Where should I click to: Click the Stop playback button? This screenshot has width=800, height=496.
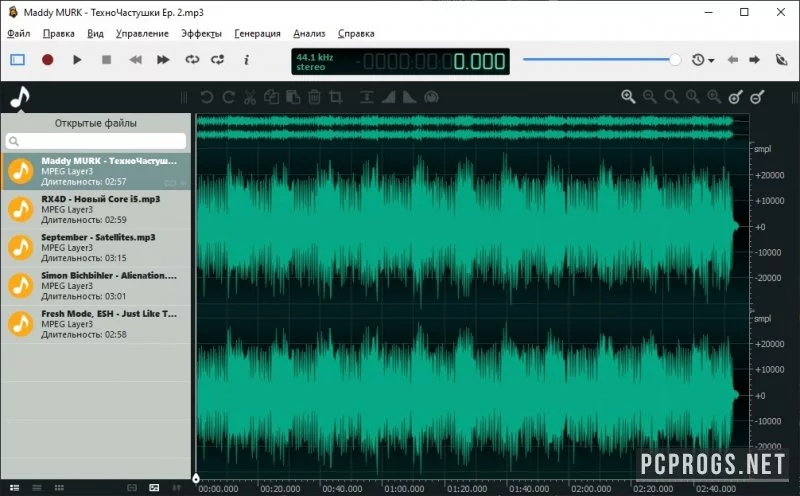106,60
